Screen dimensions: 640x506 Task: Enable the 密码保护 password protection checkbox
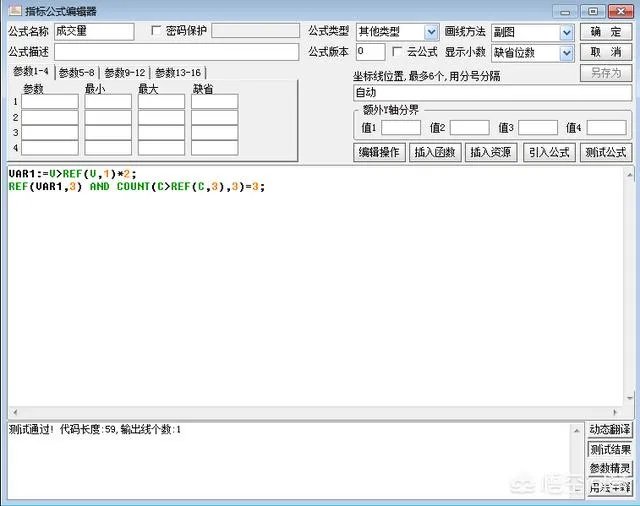click(x=155, y=31)
